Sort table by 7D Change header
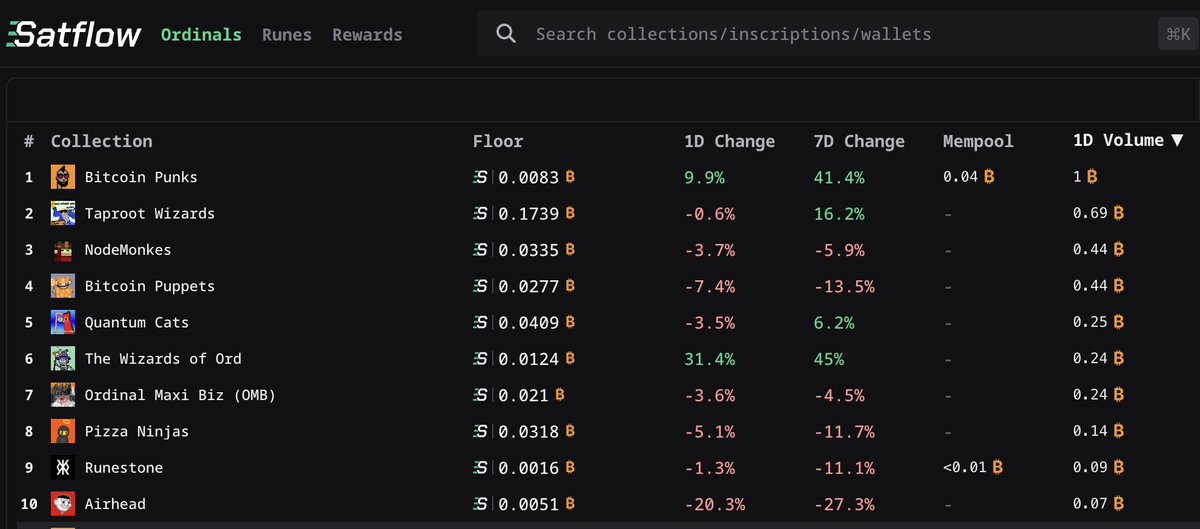Image resolution: width=1200 pixels, height=529 pixels. click(x=859, y=141)
